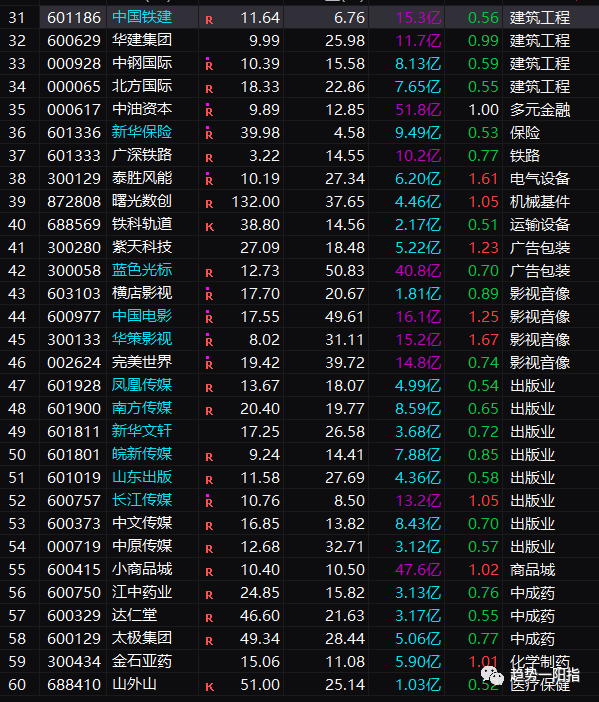Click stock code 601336
Viewport: 599px width, 702px height.
pos(74,133)
